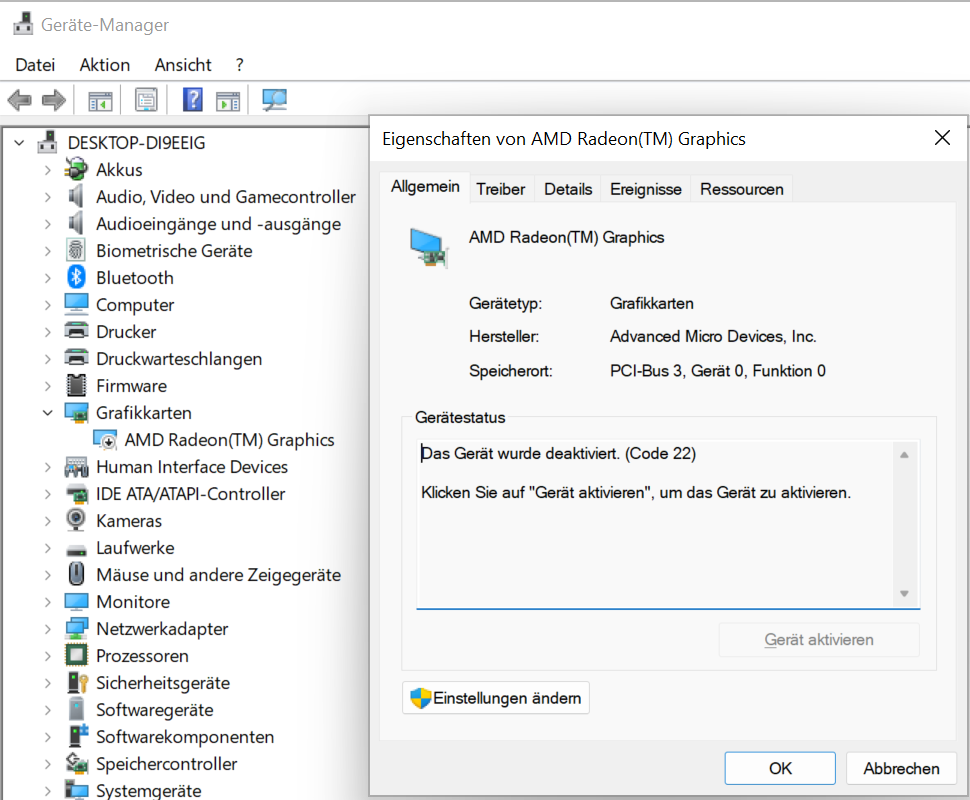The height and width of the screenshot is (800, 970).
Task: Close the Eigenschaften dialog
Action: (942, 137)
